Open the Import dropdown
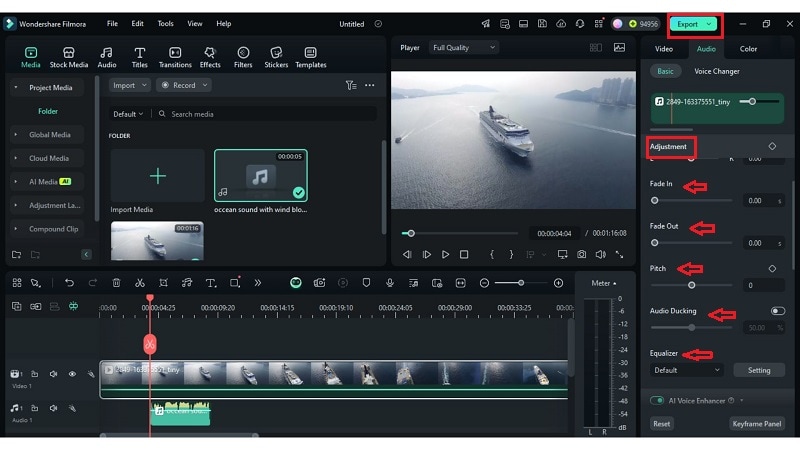 (130, 85)
